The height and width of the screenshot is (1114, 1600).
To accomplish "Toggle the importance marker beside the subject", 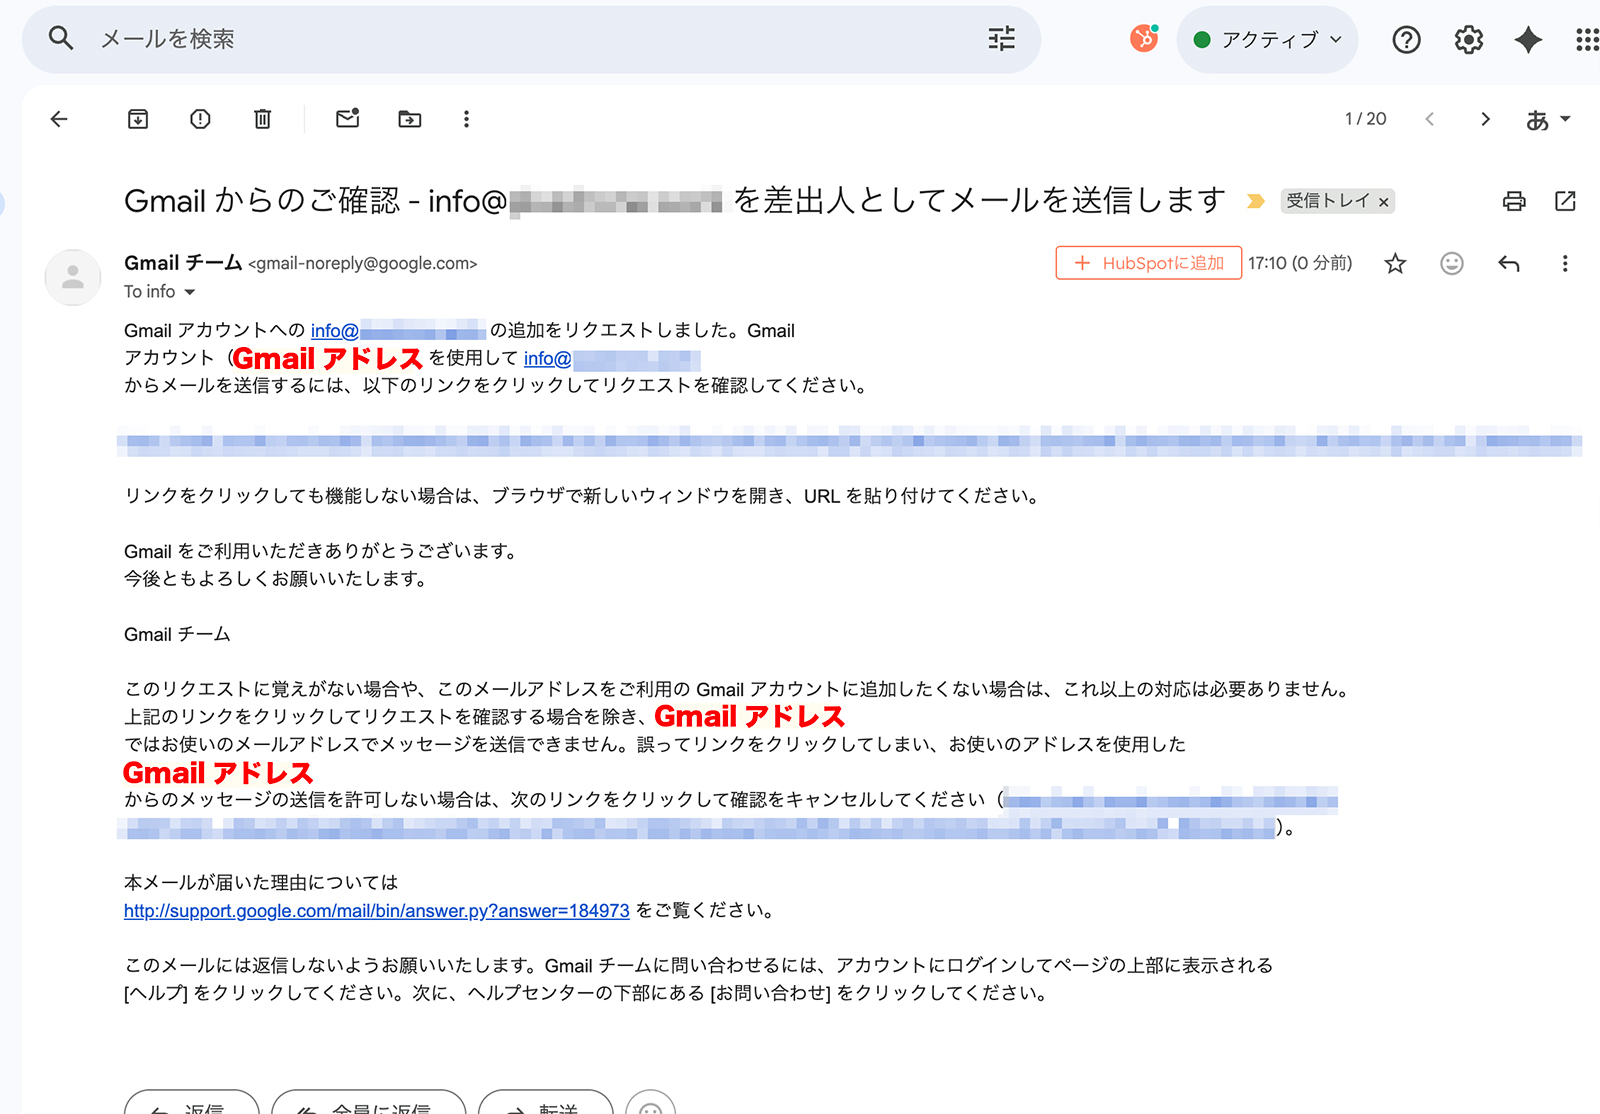I will pos(1256,201).
